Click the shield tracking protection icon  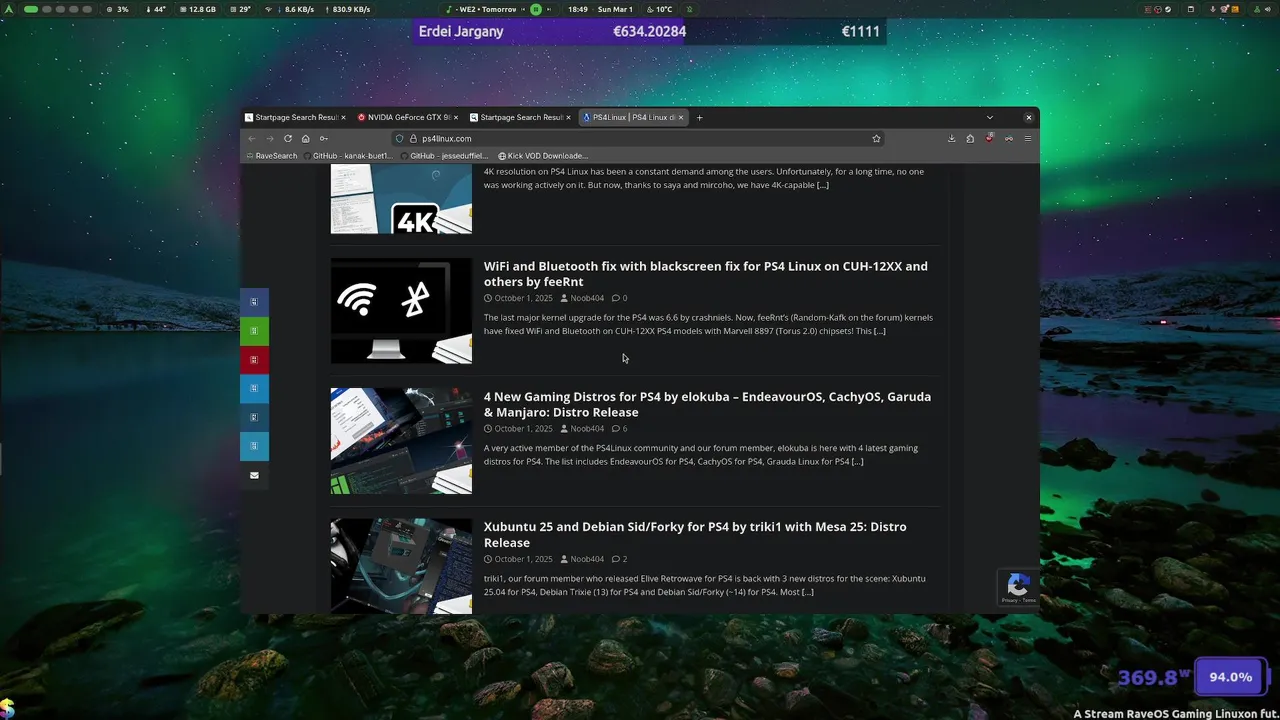(x=400, y=138)
